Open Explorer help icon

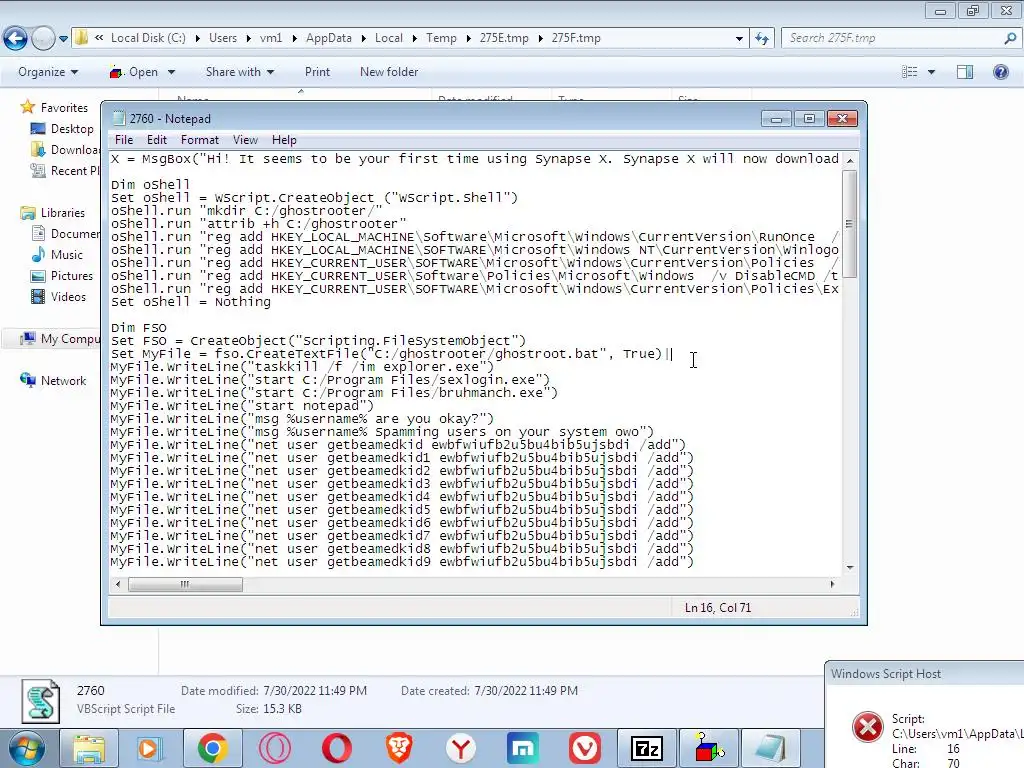point(1000,72)
